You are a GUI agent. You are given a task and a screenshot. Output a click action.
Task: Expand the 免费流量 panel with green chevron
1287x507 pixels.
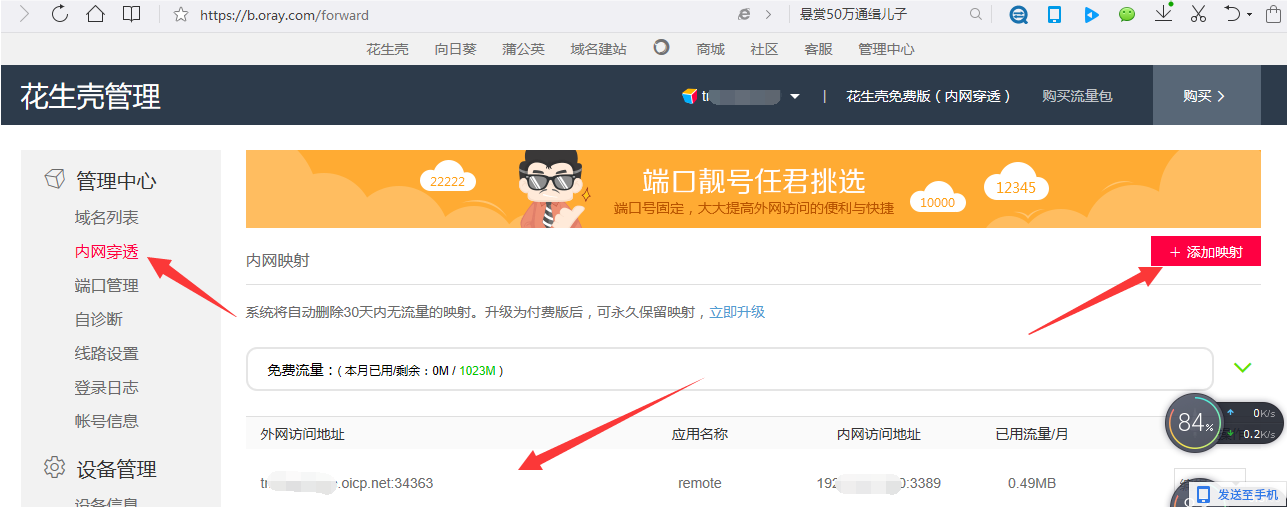click(x=1242, y=368)
